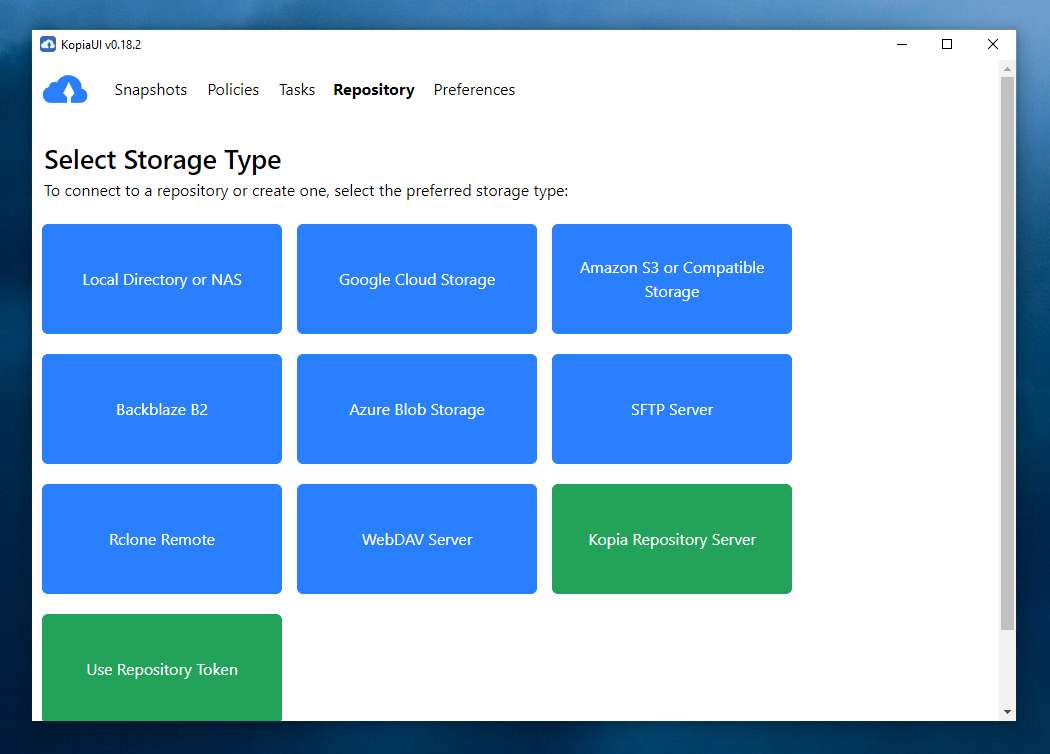Click the scrollbar down arrow

(1007, 712)
